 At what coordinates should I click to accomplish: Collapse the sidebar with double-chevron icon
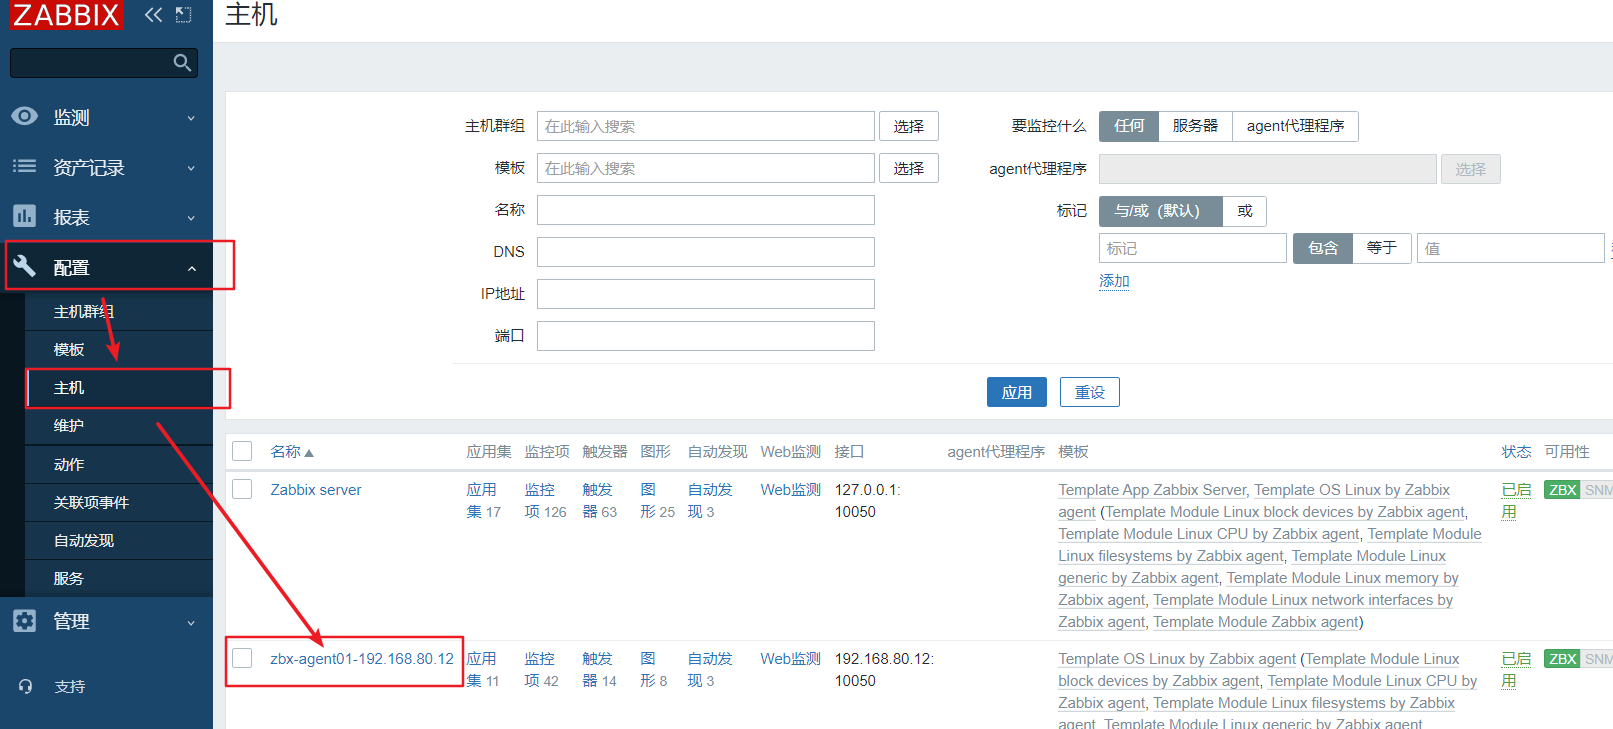(x=153, y=14)
